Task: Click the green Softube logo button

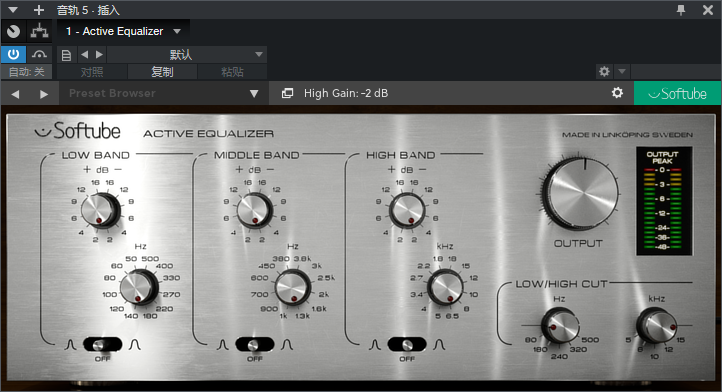Action: click(x=677, y=94)
